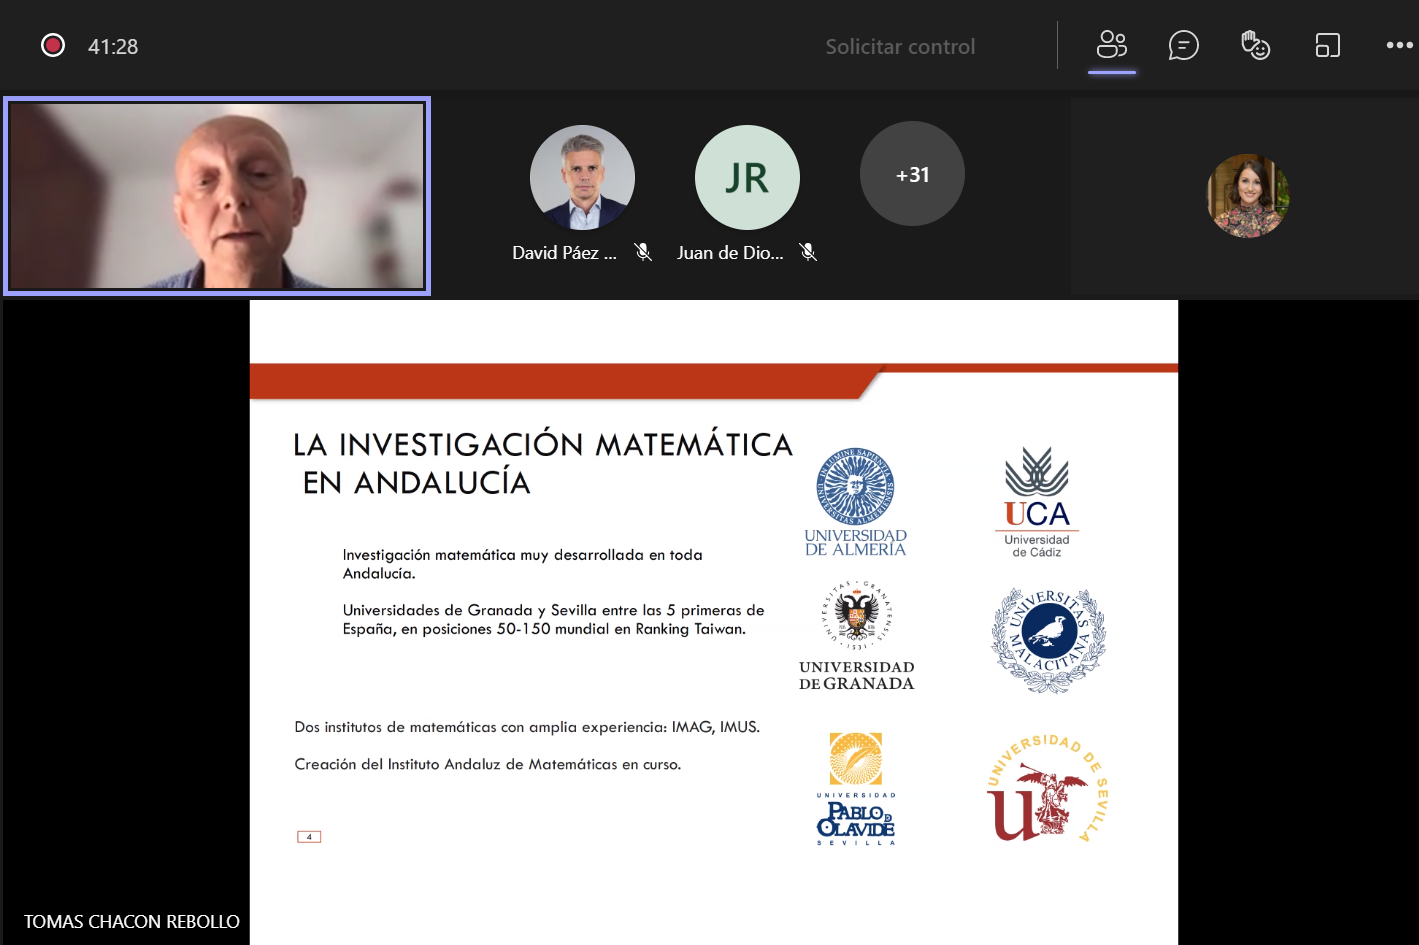Click the 41:28 meeting timer

click(113, 46)
